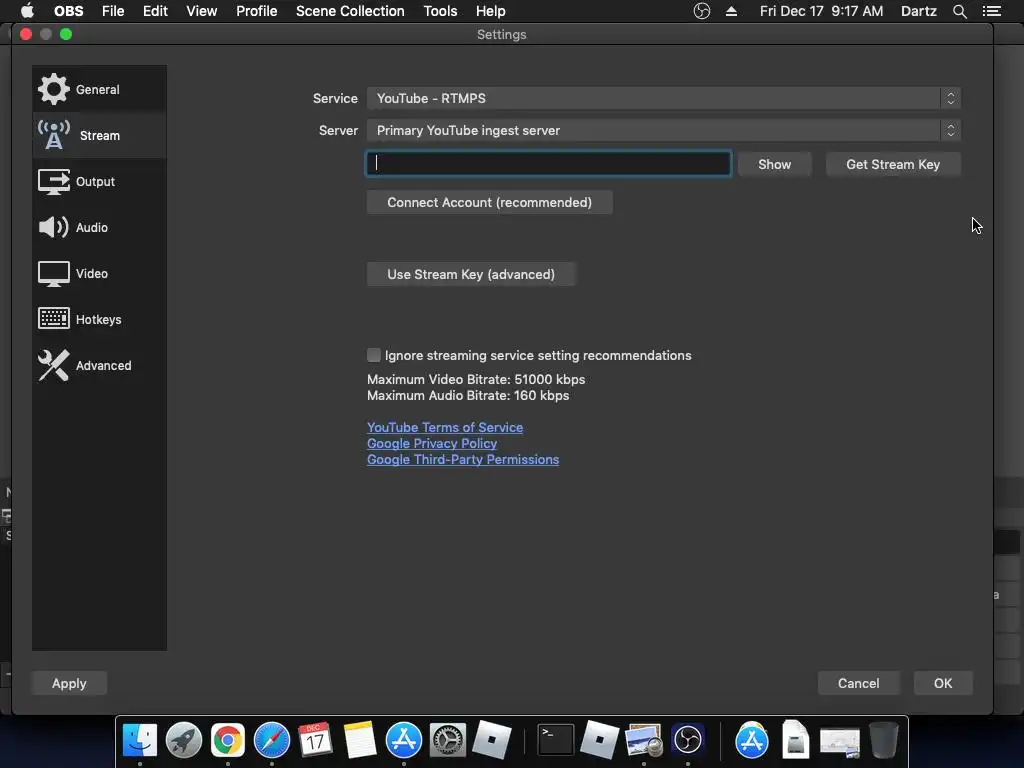Switch to OBS Studio in the Dock
Image resolution: width=1024 pixels, height=768 pixels.
click(688, 740)
